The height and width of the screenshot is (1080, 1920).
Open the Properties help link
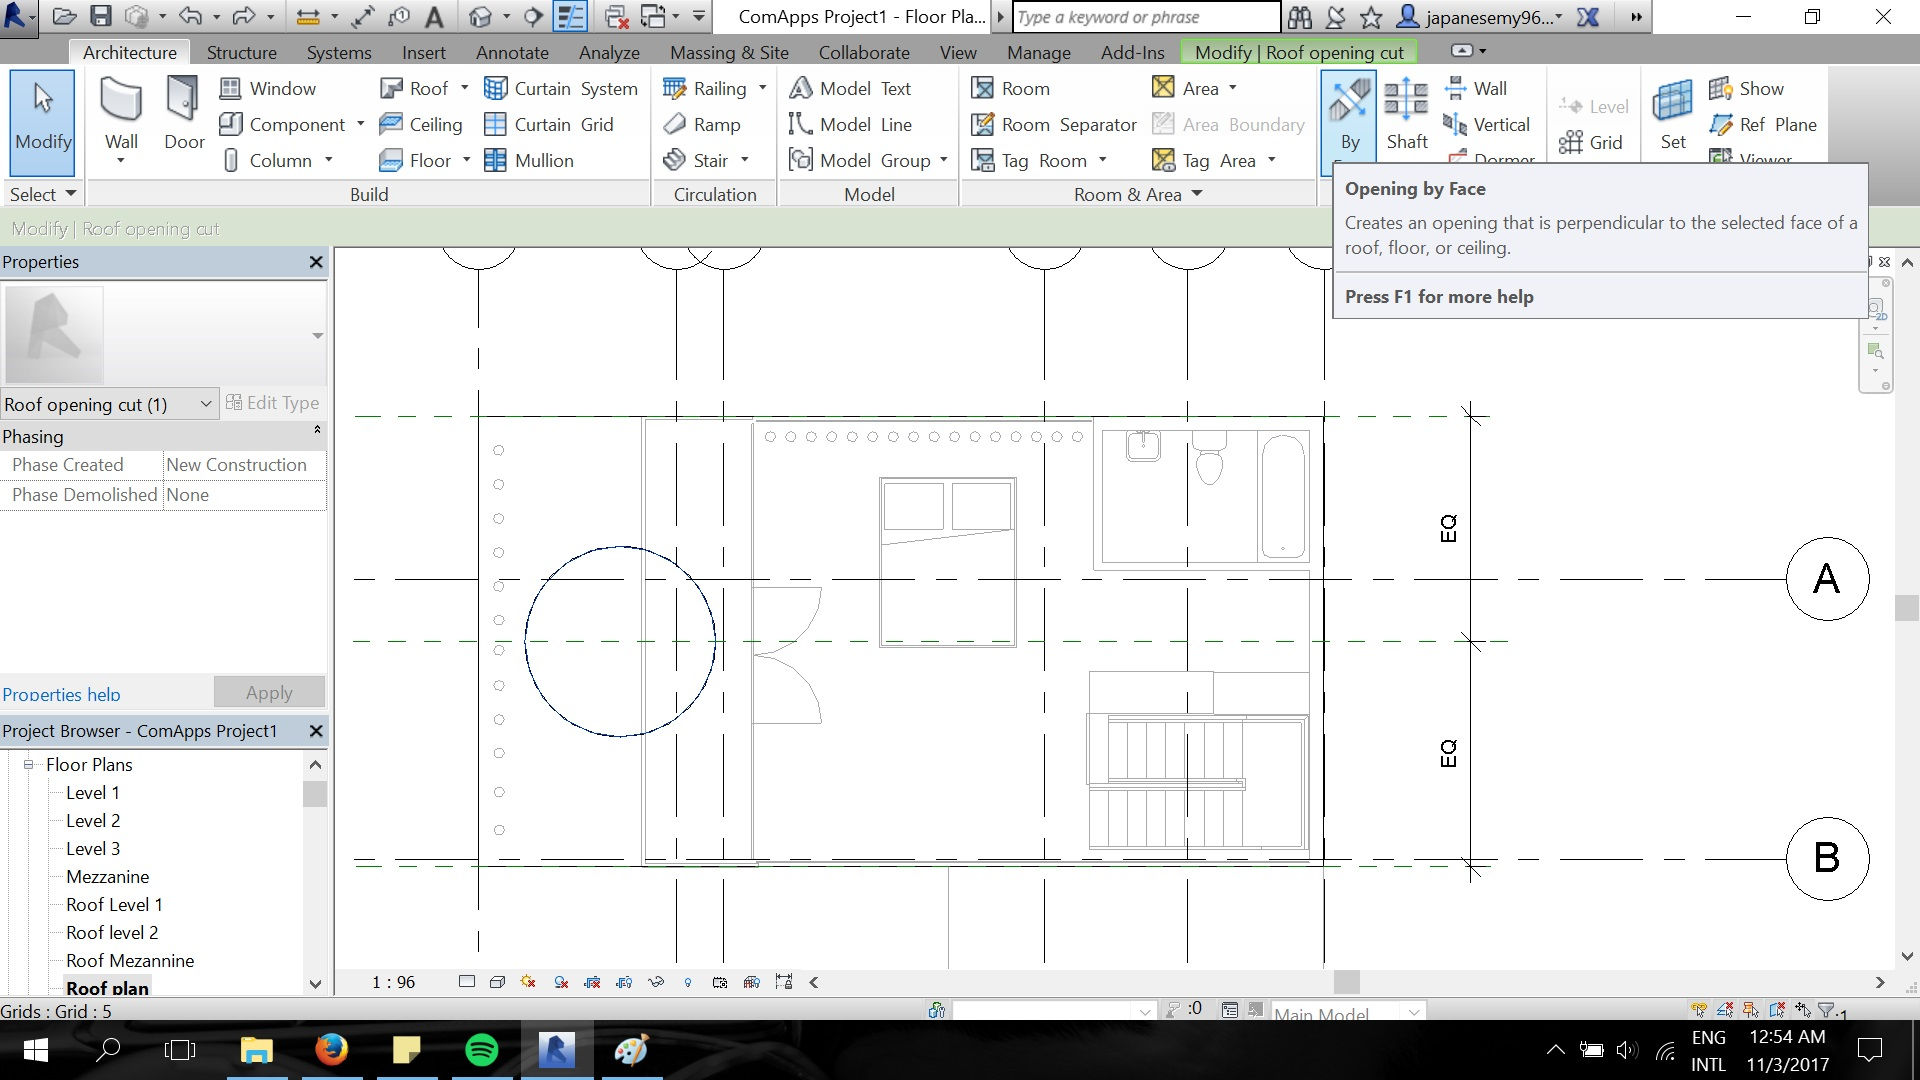(61, 694)
